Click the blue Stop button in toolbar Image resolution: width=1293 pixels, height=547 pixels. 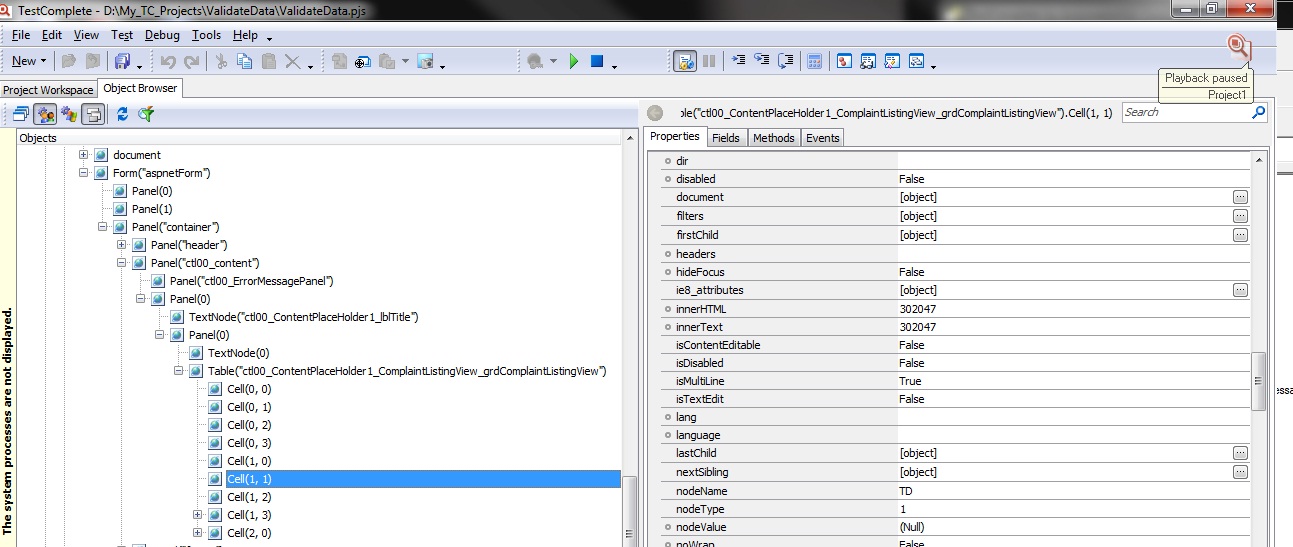coord(597,62)
